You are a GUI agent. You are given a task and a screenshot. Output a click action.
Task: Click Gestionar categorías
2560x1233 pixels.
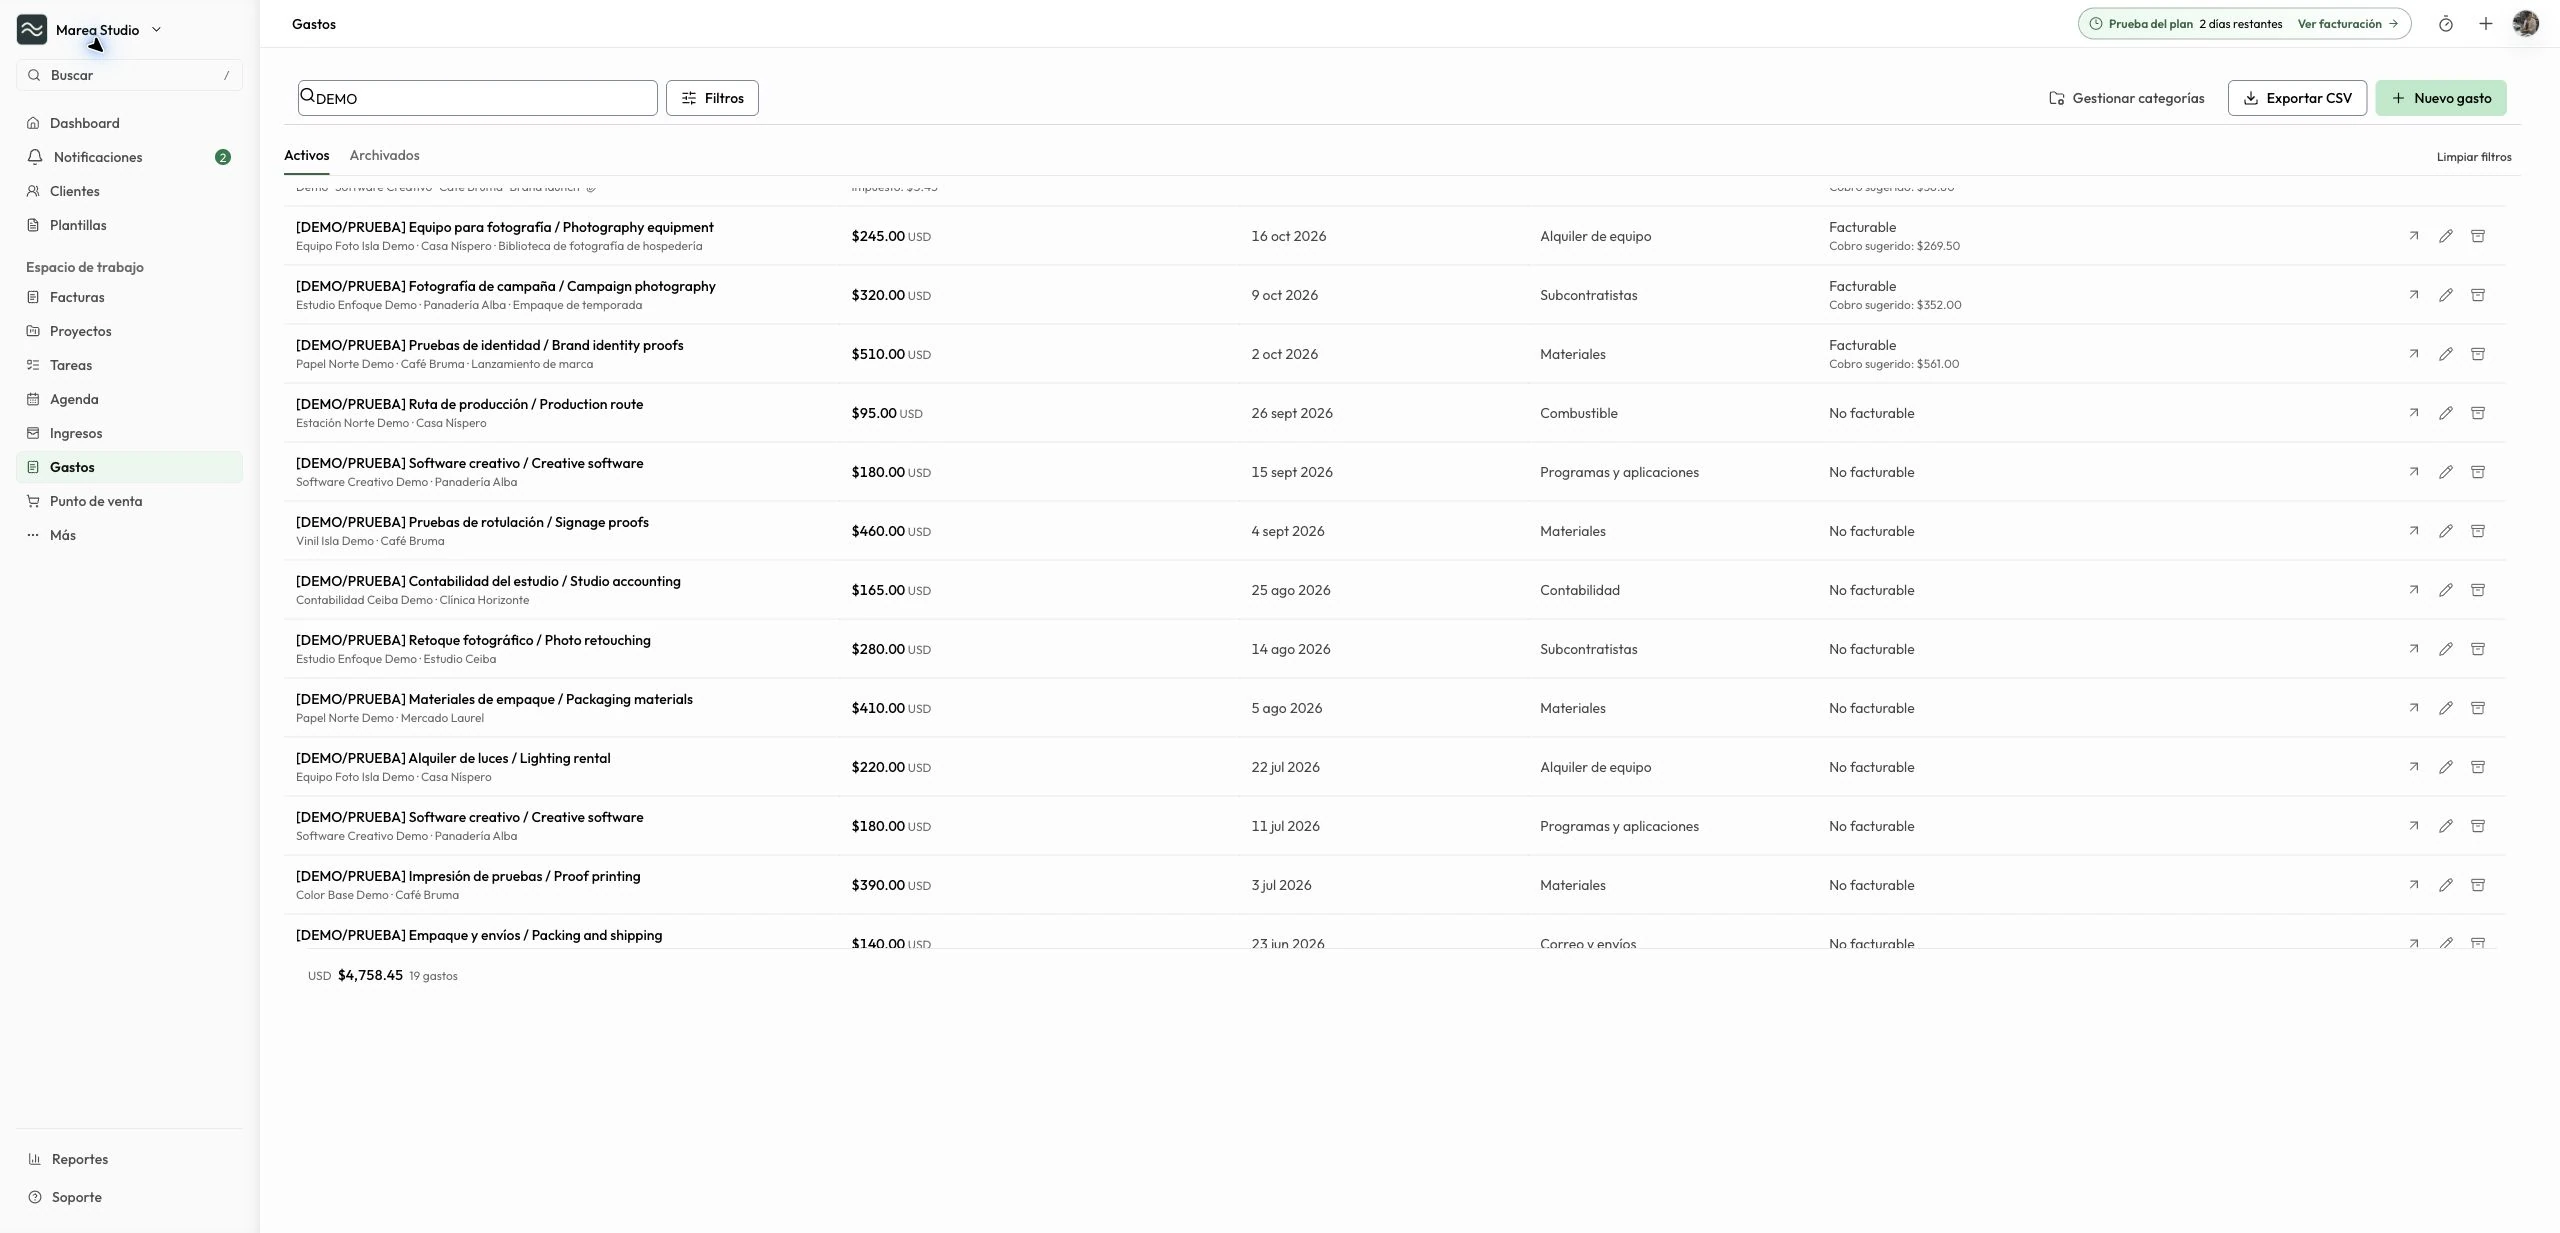[x=2126, y=98]
